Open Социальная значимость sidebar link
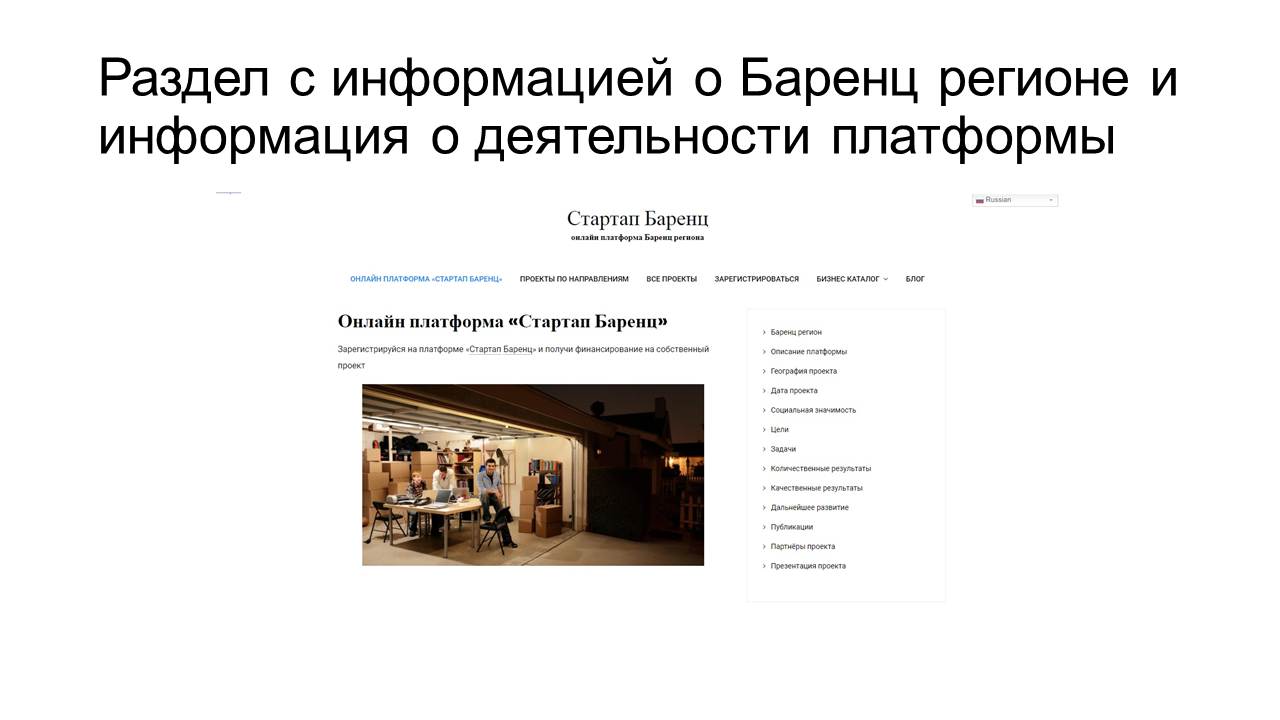The image size is (1280, 720). point(813,410)
